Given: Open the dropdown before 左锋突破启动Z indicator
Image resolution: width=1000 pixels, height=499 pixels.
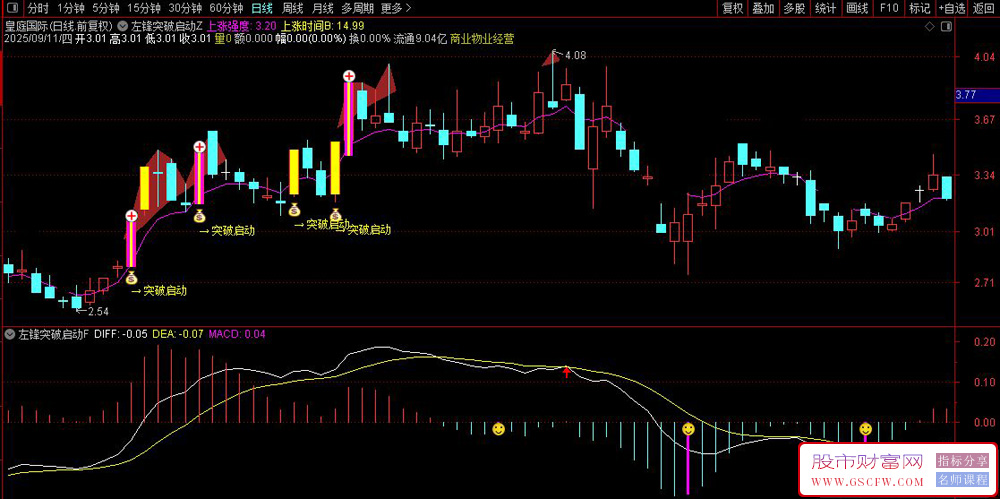Looking at the screenshot, I should pyautogui.click(x=123, y=27).
